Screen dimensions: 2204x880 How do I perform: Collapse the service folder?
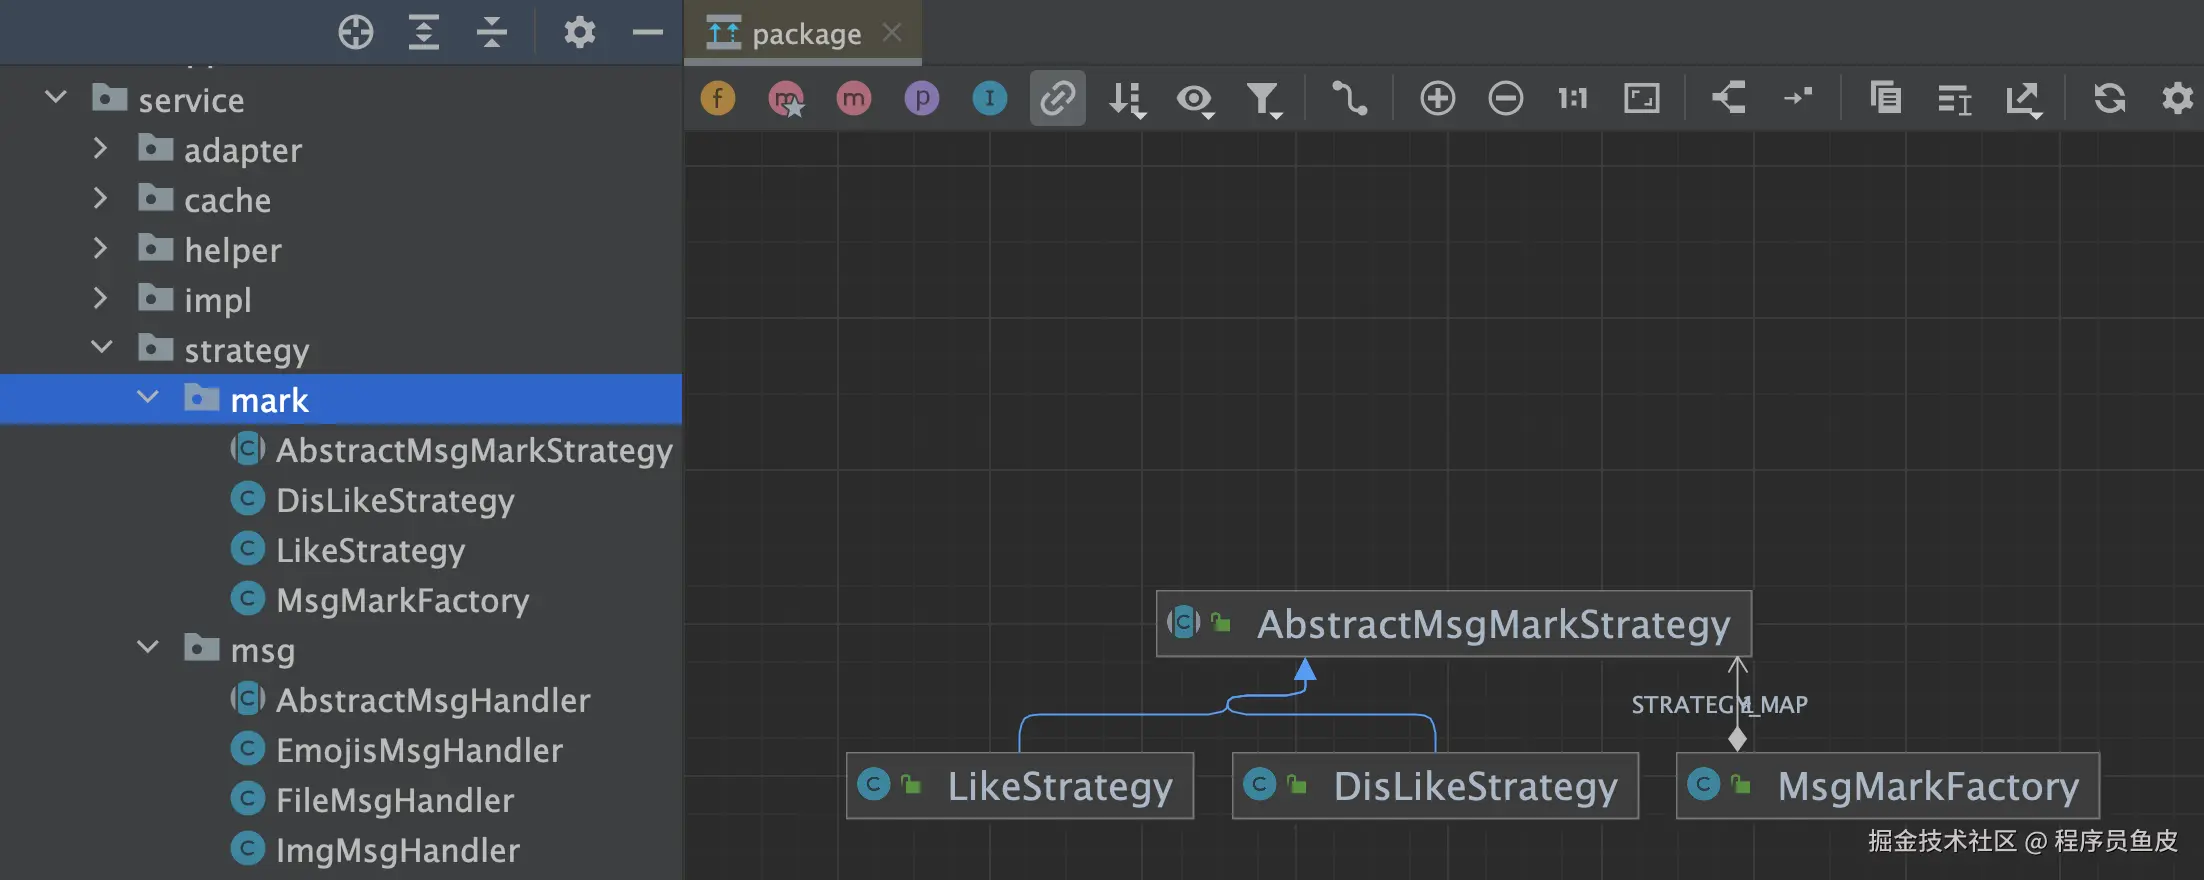(56, 98)
